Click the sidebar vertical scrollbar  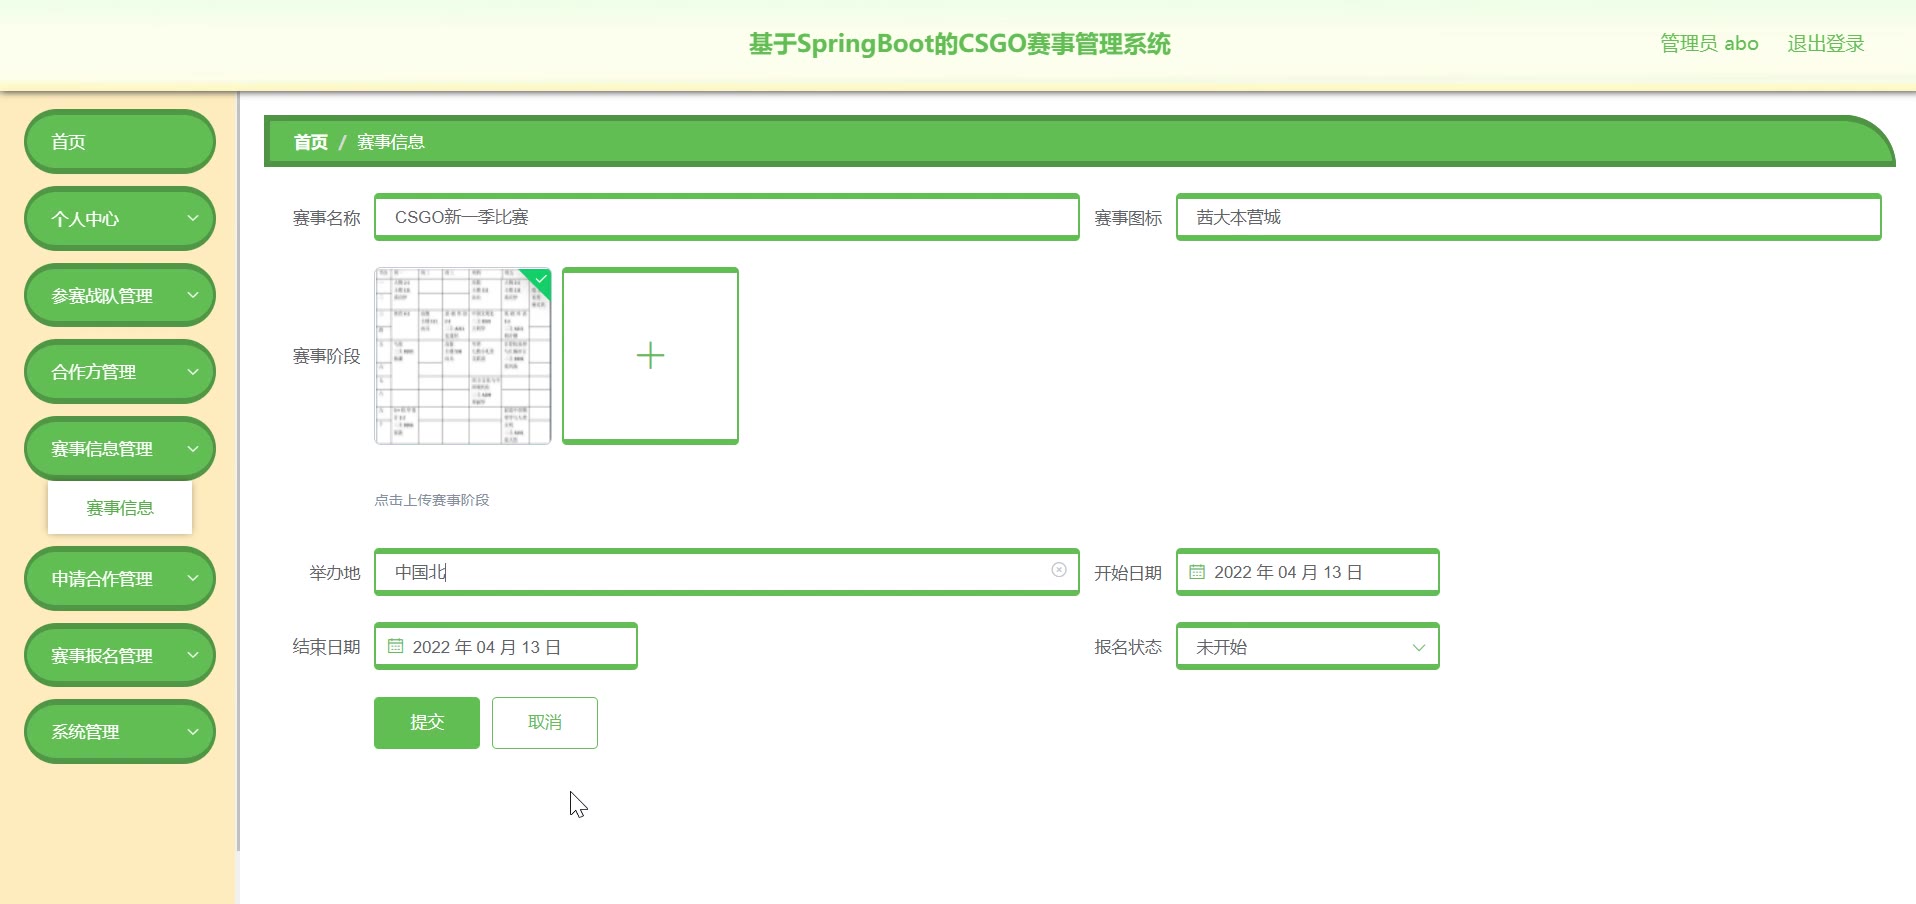pos(237,470)
